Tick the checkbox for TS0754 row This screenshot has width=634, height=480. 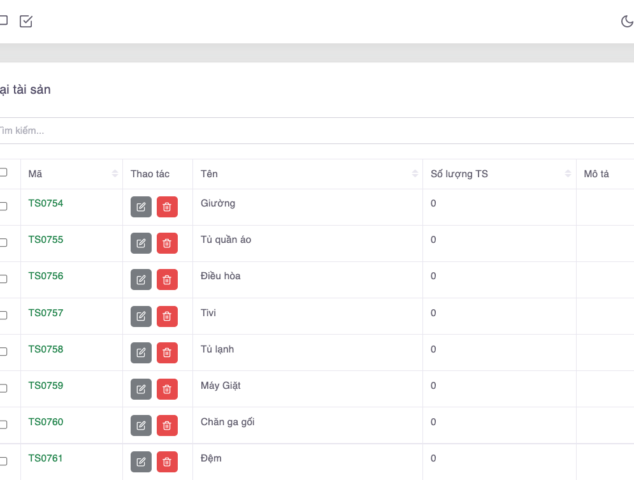3,206
